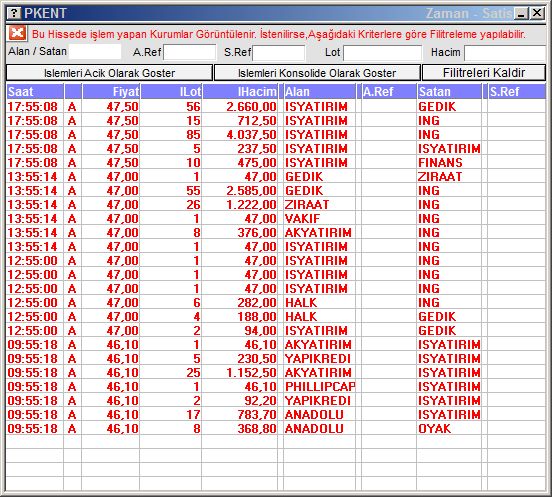Image resolution: width=552 pixels, height=497 pixels.
Task: Click the help question mark icon in title bar
Action: pos(14,13)
